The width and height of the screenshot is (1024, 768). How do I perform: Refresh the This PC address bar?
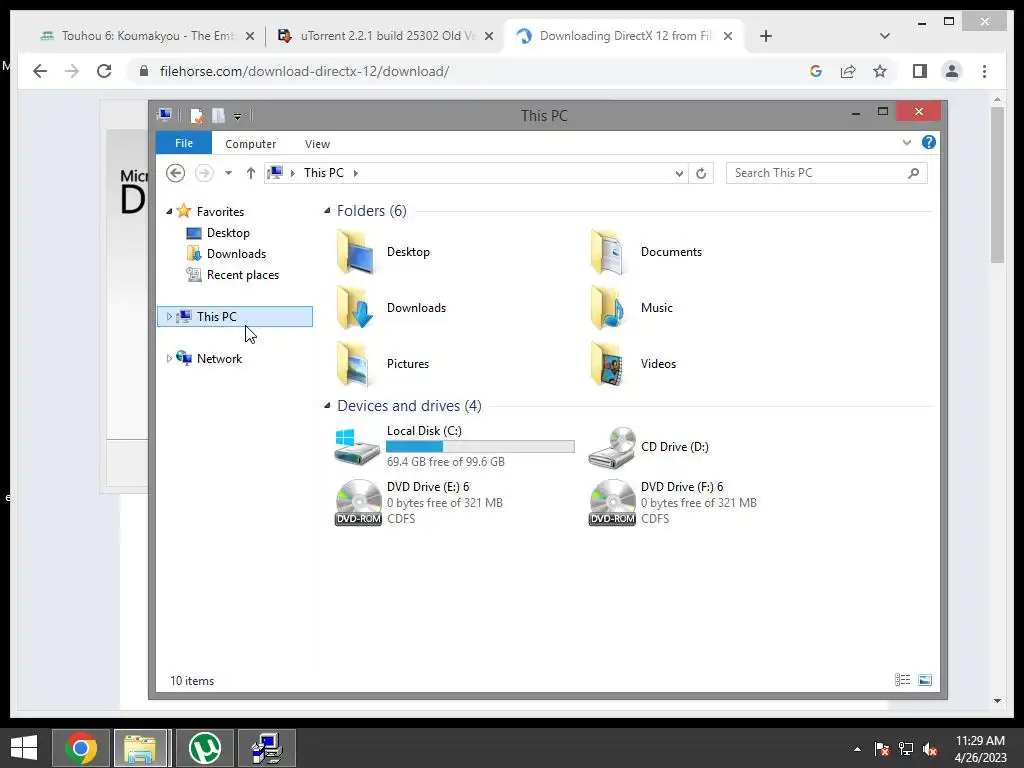pyautogui.click(x=701, y=173)
